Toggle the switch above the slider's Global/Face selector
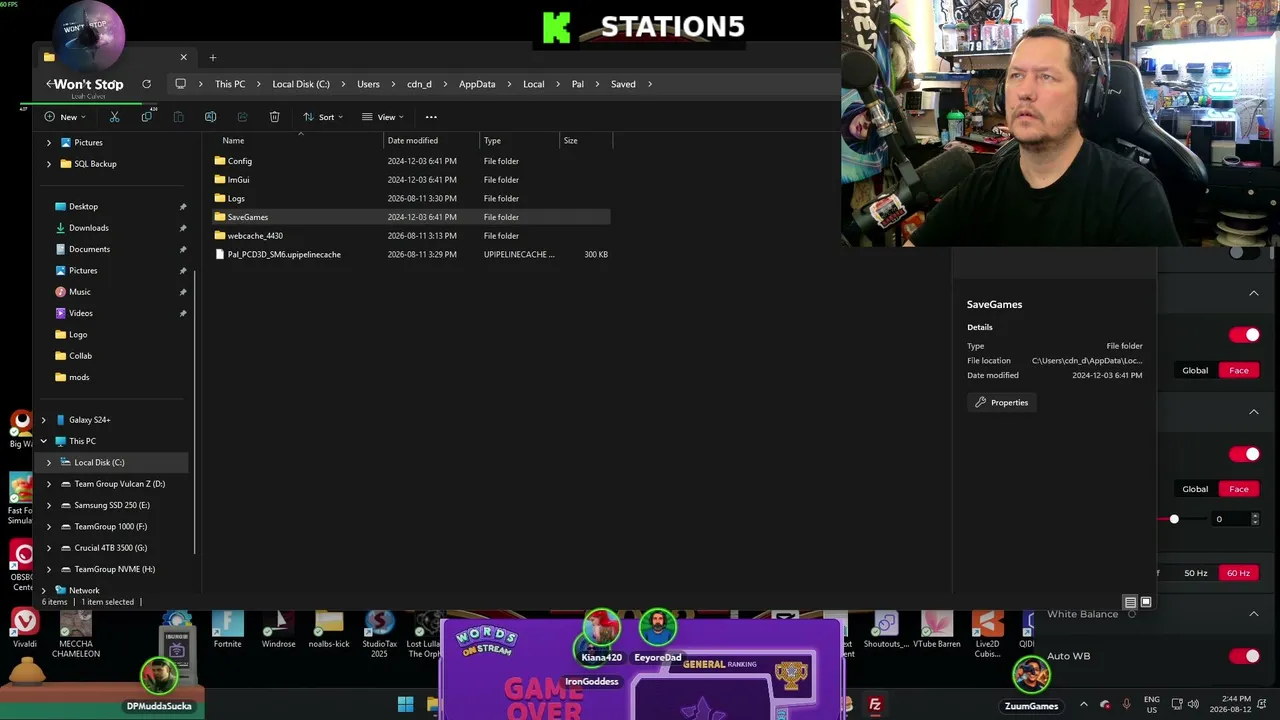Viewport: 1280px width, 720px height. click(1244, 454)
